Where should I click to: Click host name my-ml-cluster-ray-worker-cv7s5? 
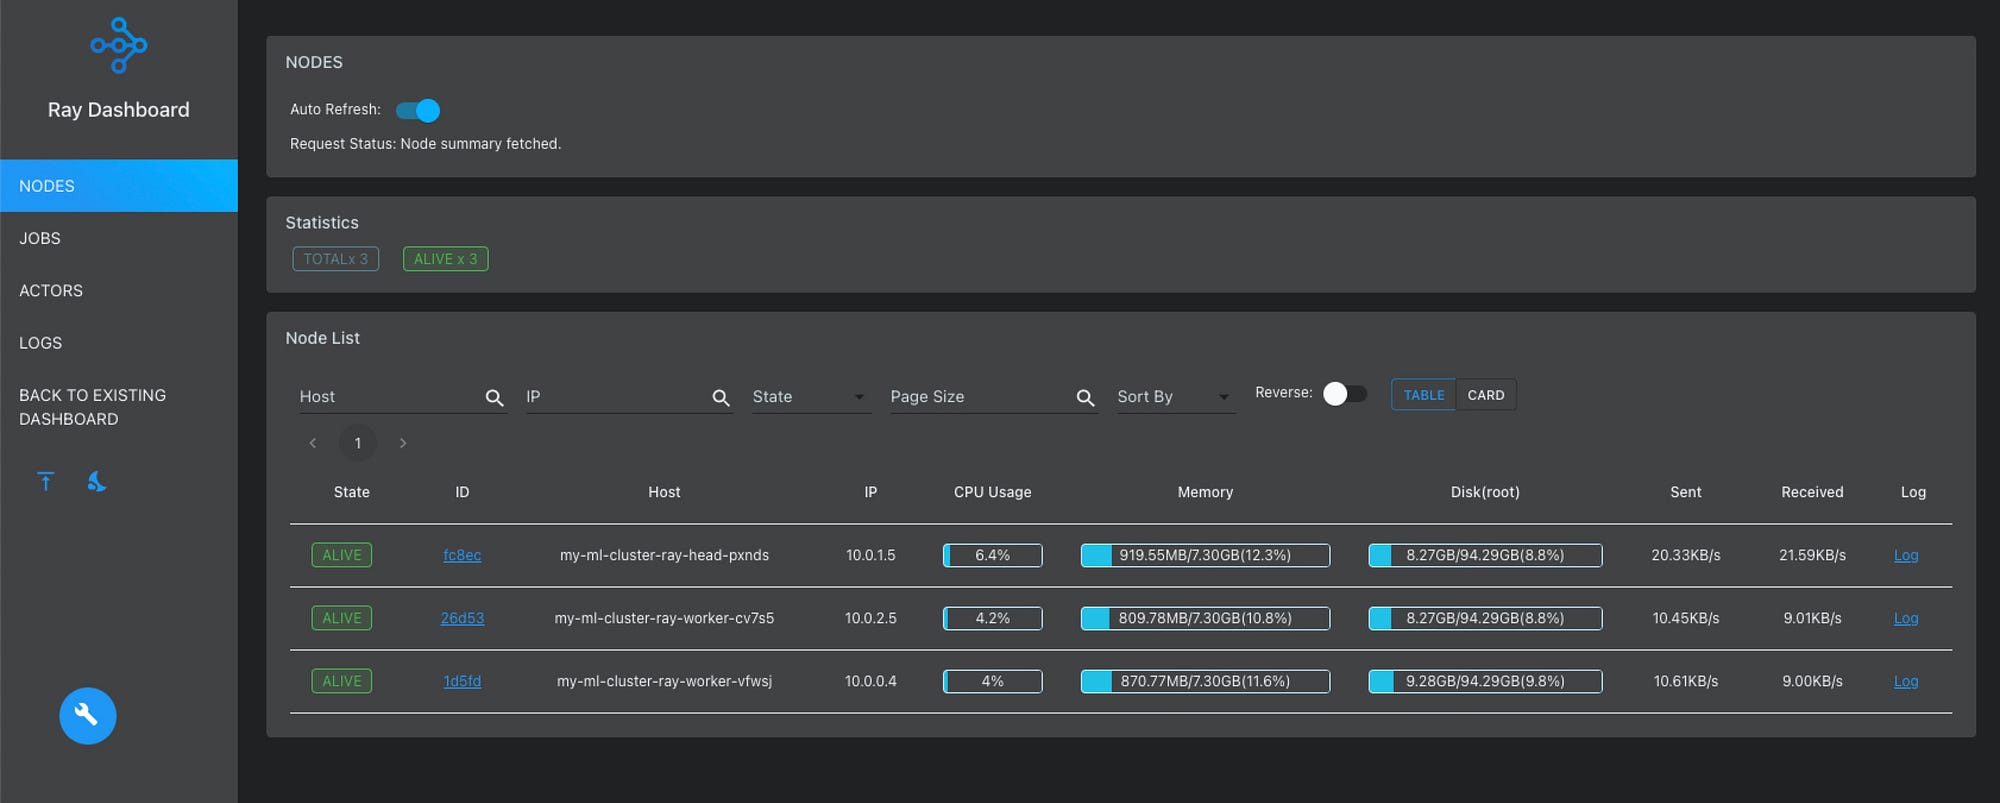click(x=664, y=618)
